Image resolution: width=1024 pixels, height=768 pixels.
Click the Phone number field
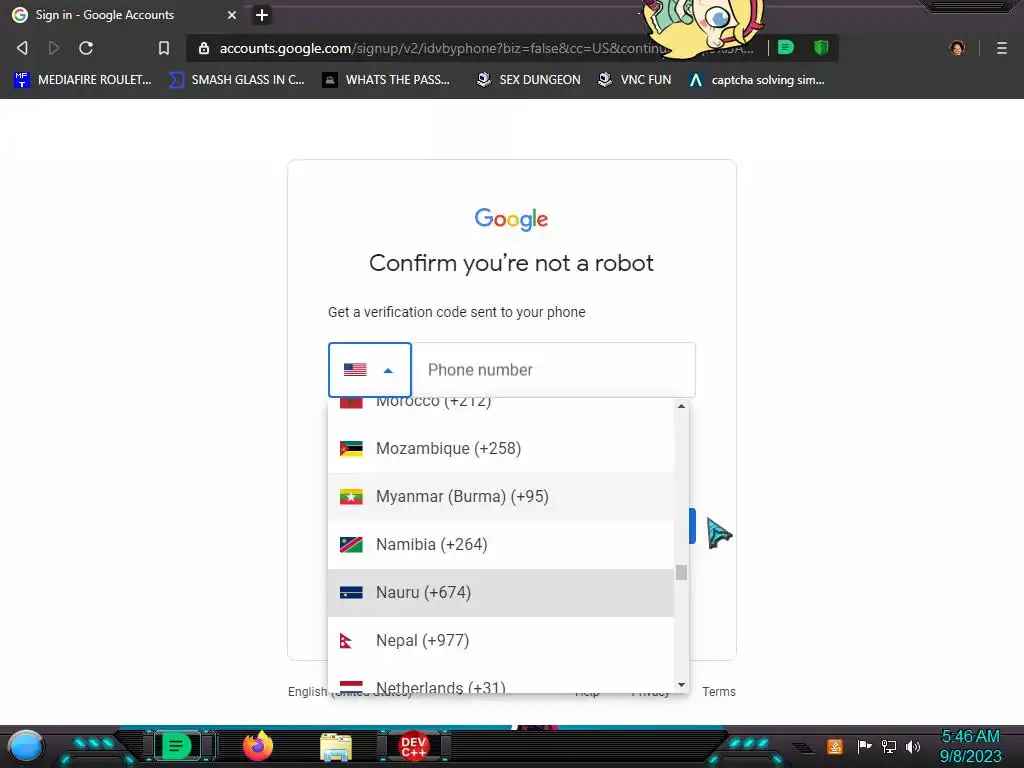[554, 370]
